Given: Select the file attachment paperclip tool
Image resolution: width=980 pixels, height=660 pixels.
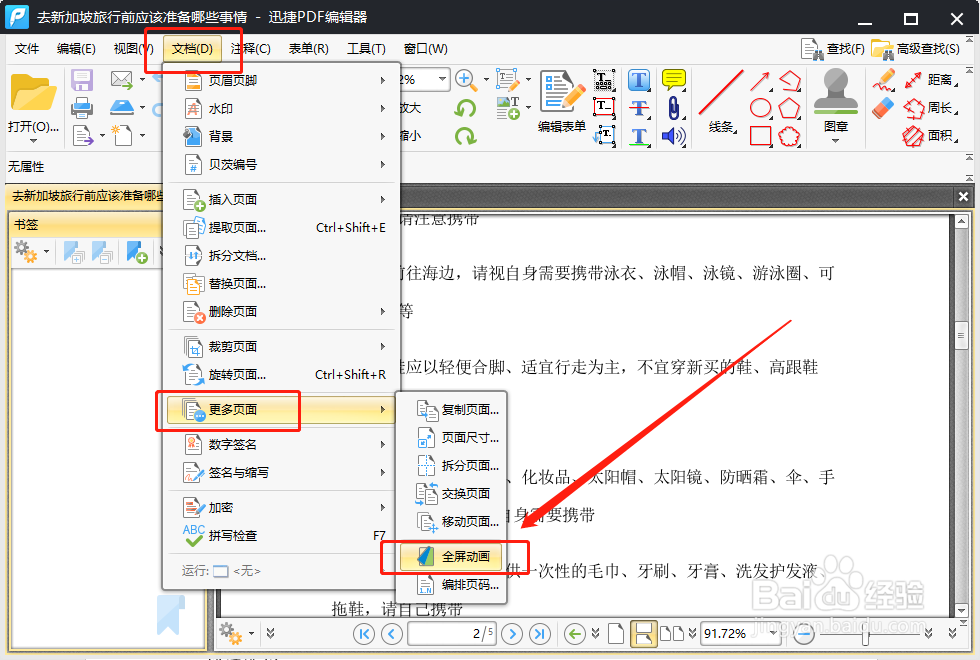Looking at the screenshot, I should (674, 108).
